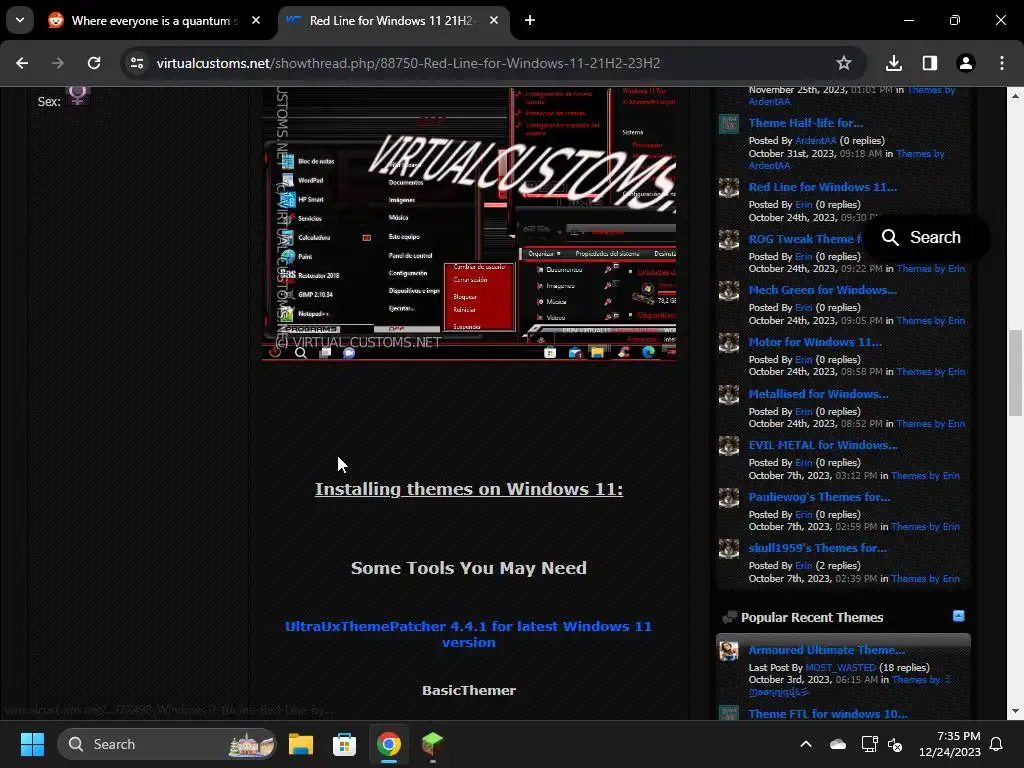Open OneDrive cloud tray icon
The image size is (1024, 768).
[x=838, y=744]
